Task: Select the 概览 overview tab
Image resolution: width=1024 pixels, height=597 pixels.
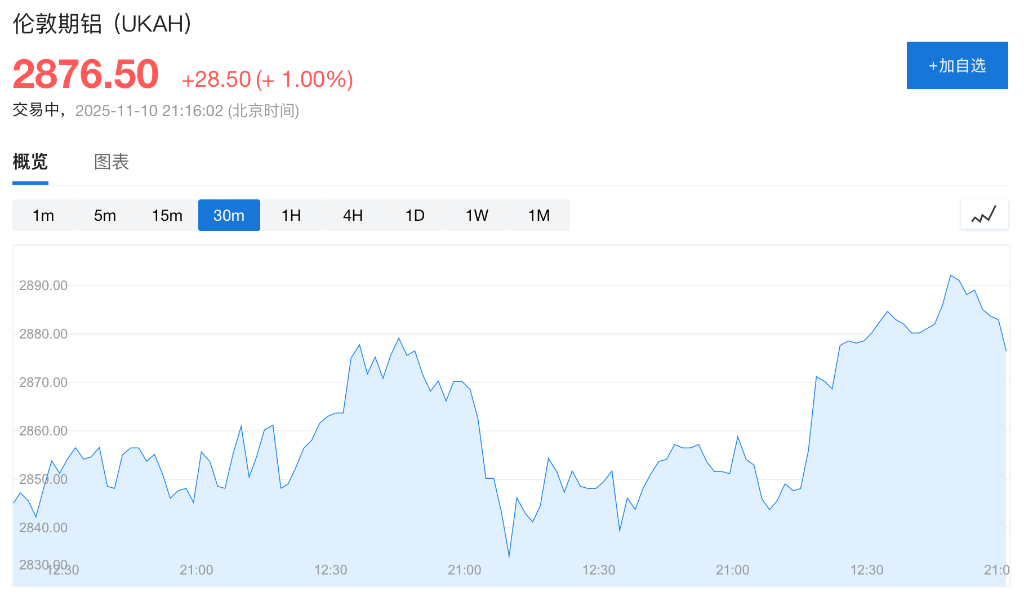Action: [30, 161]
